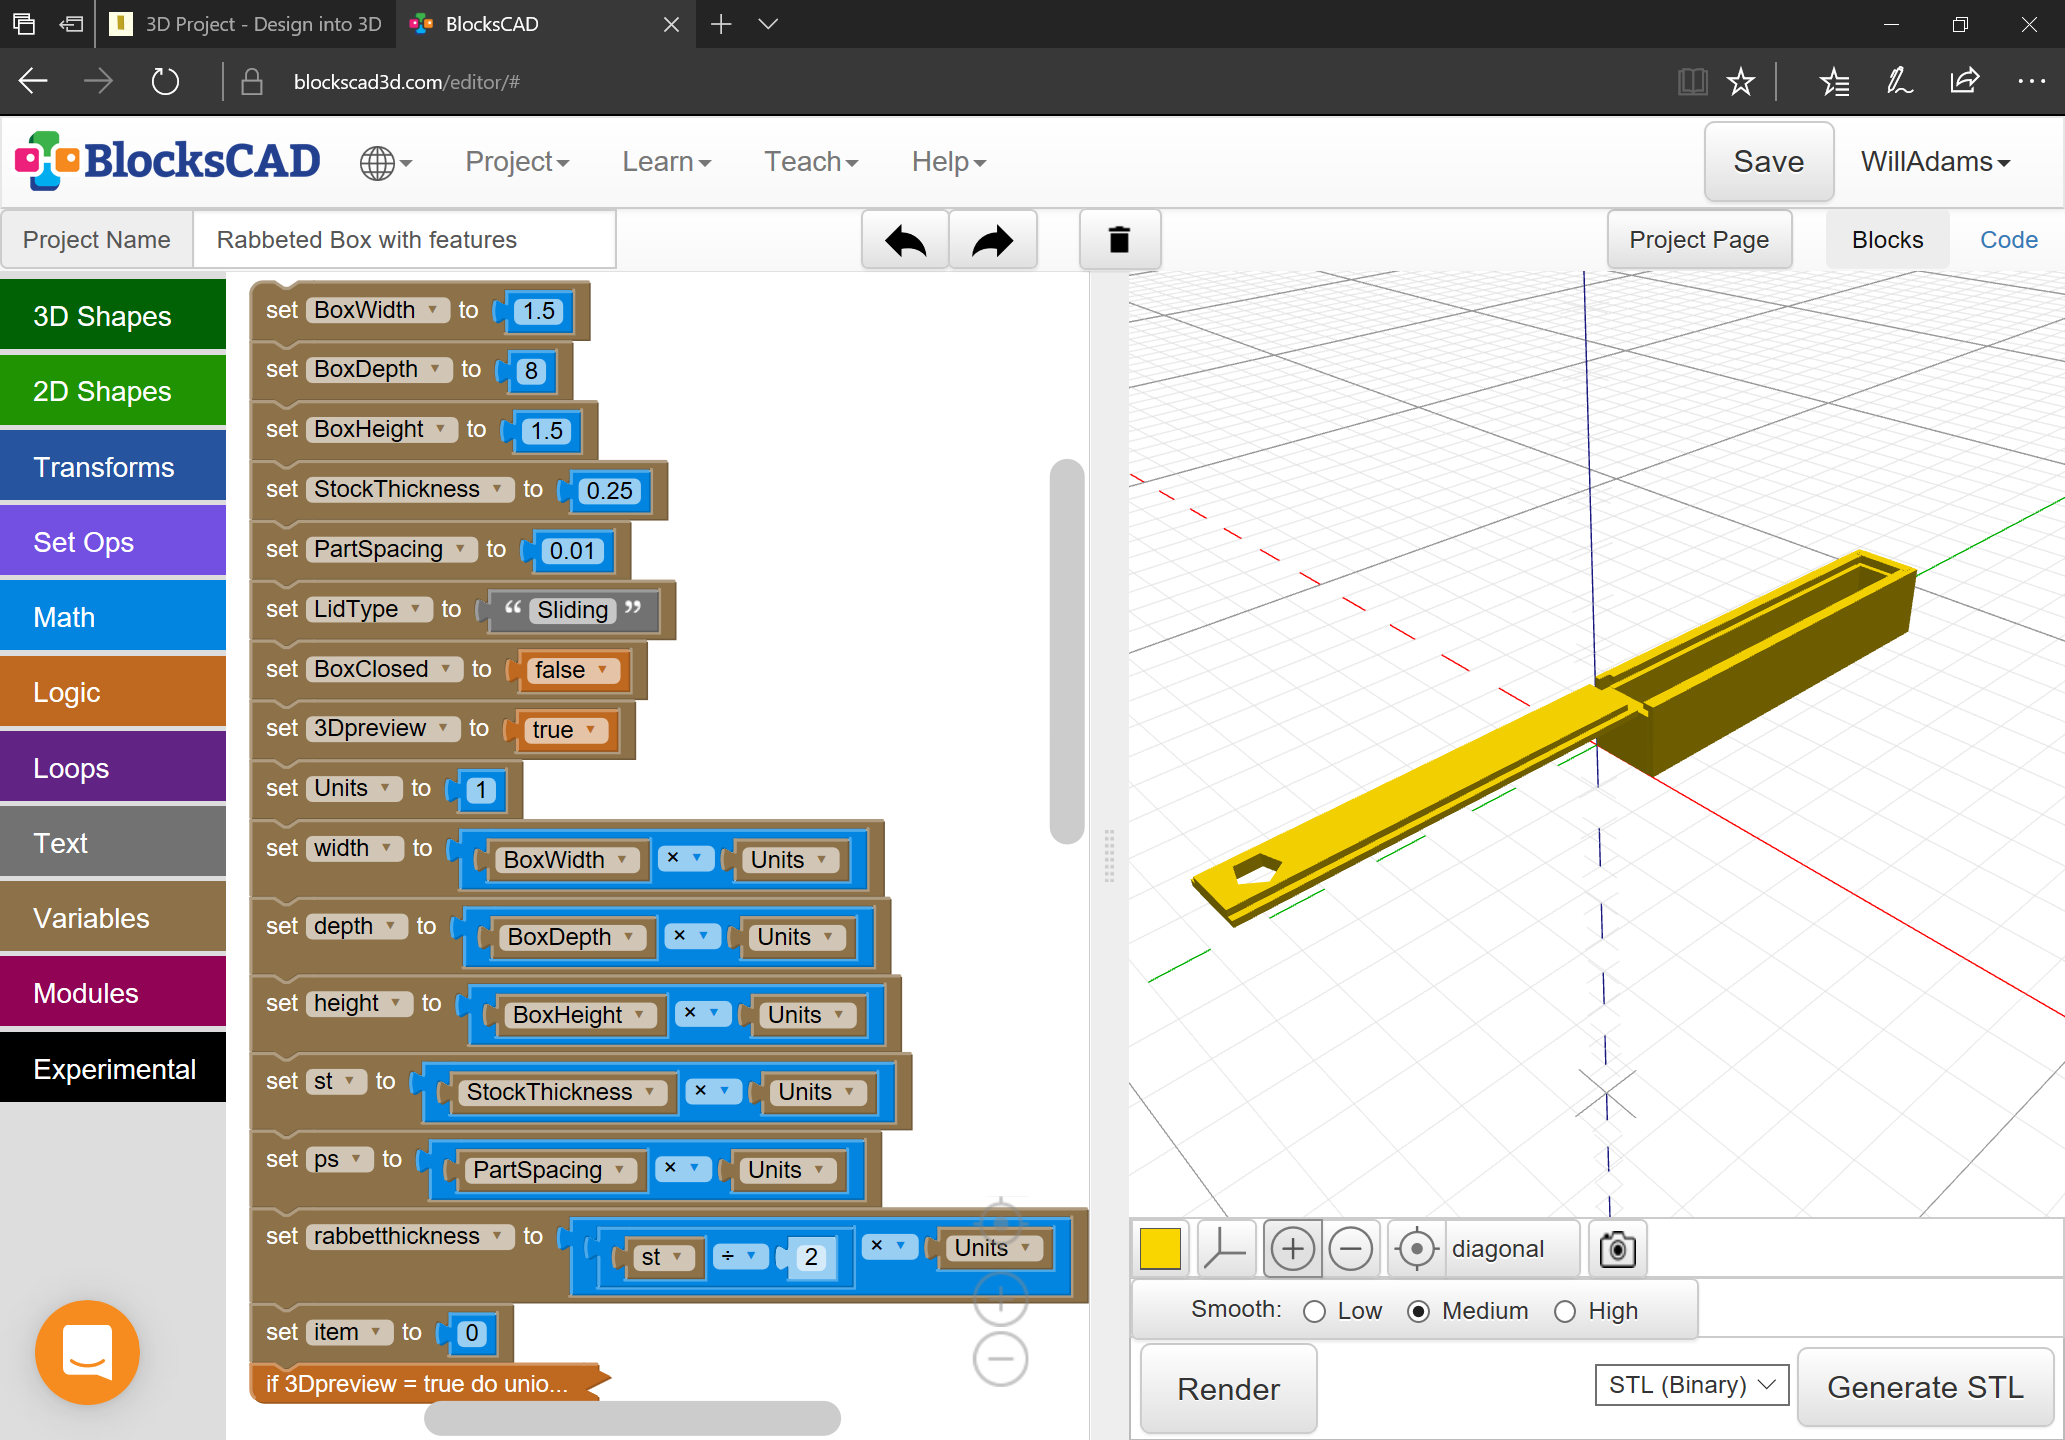Open favorites hub list icon
The width and height of the screenshot is (2065, 1440).
[x=1834, y=82]
